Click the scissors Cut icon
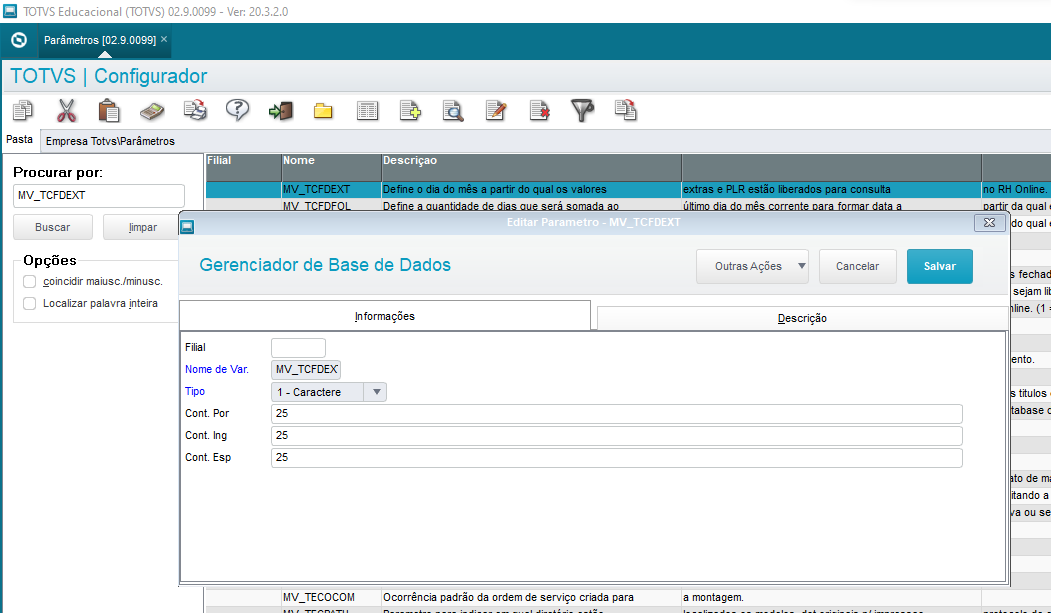 coord(66,111)
